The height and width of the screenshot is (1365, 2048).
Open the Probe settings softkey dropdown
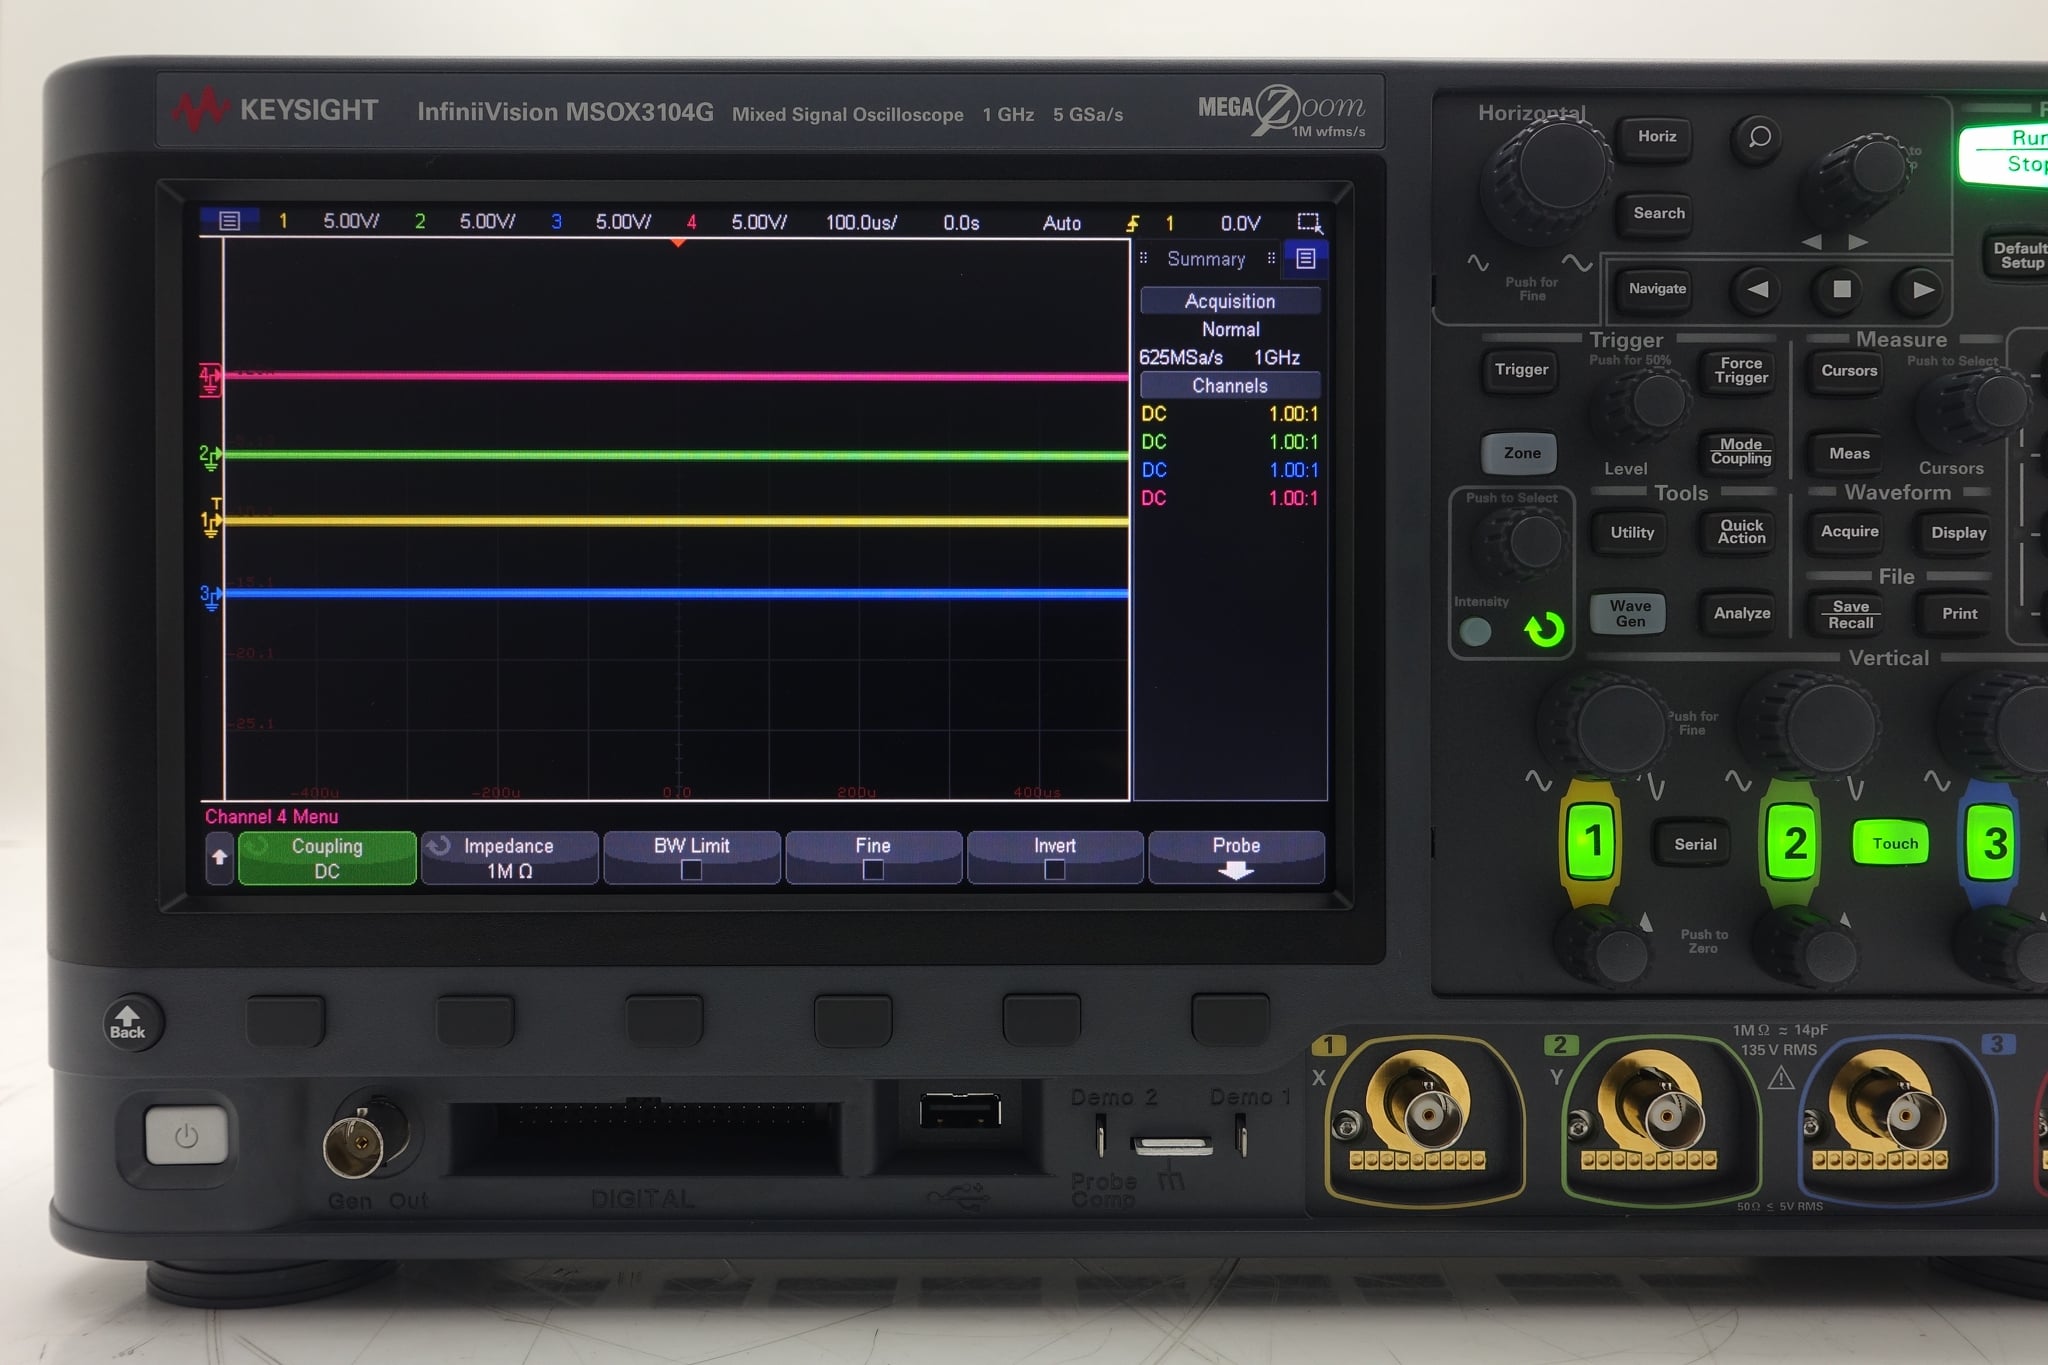tap(1237, 857)
